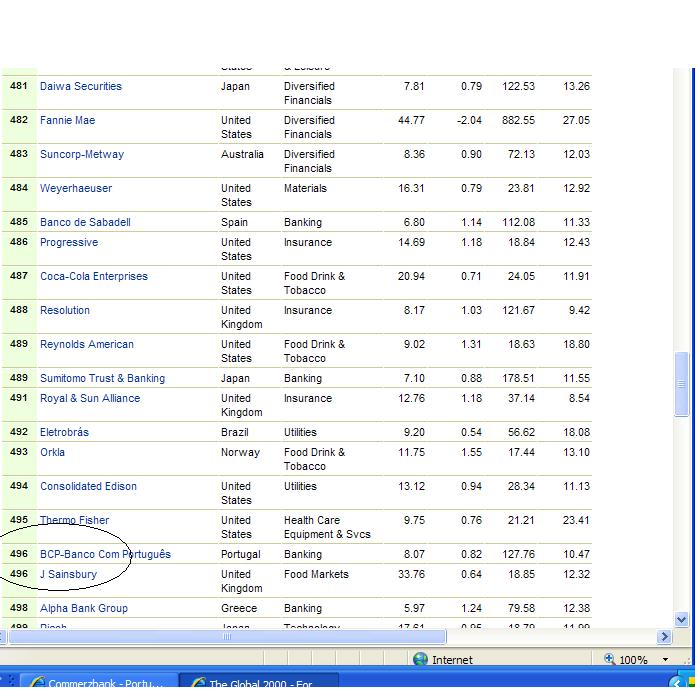The height and width of the screenshot is (689, 697).
Task: Open the zoom level dropdown arrow
Action: 665,660
